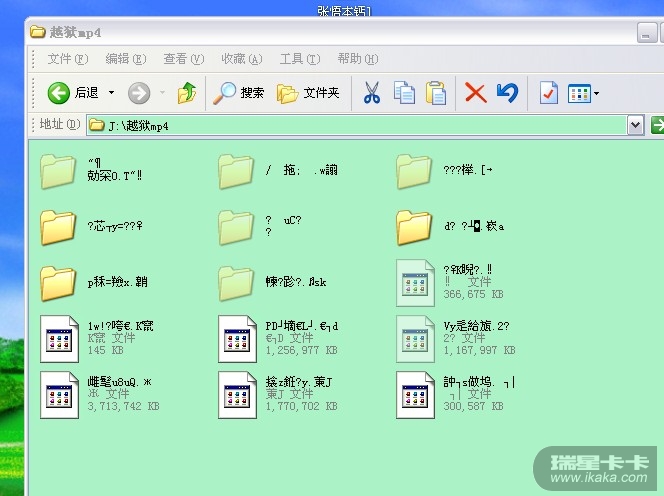Select the folder named ?芯┬y=??
Image resolution: width=664 pixels, height=496 pixels.
click(58, 227)
